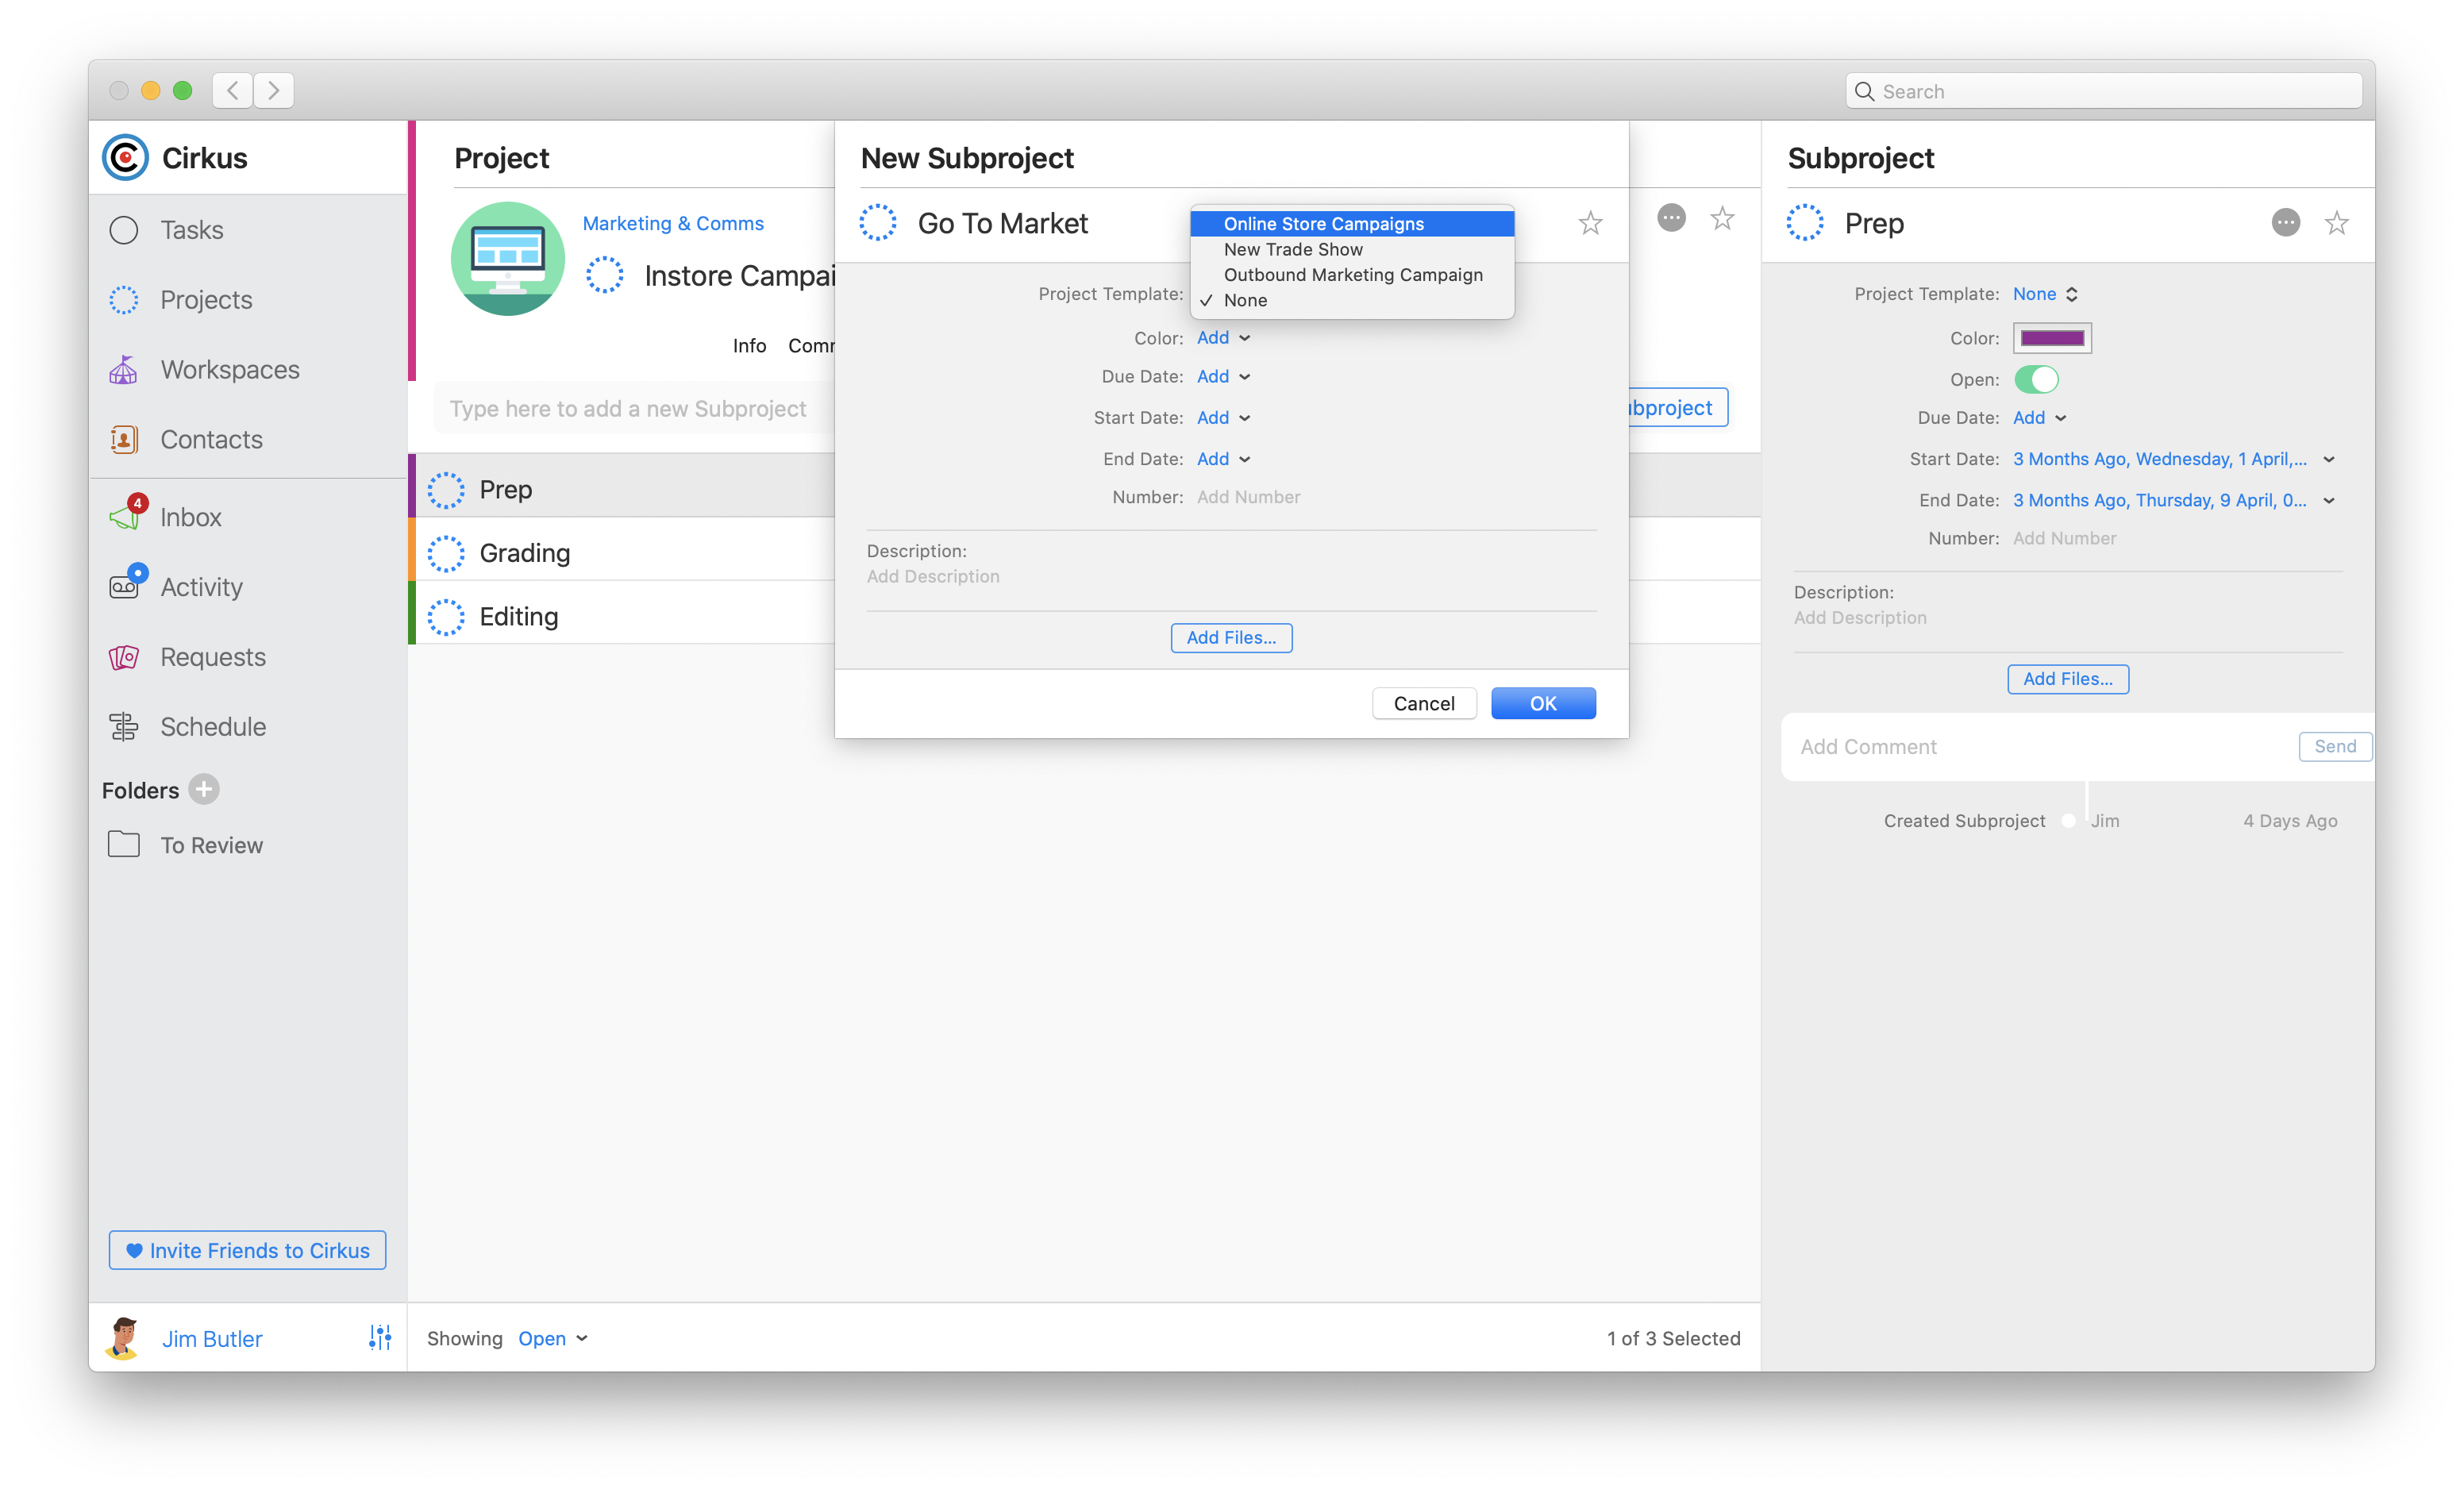Click Cancel in New Subproject dialog
The height and width of the screenshot is (1489, 2464).
tap(1424, 703)
